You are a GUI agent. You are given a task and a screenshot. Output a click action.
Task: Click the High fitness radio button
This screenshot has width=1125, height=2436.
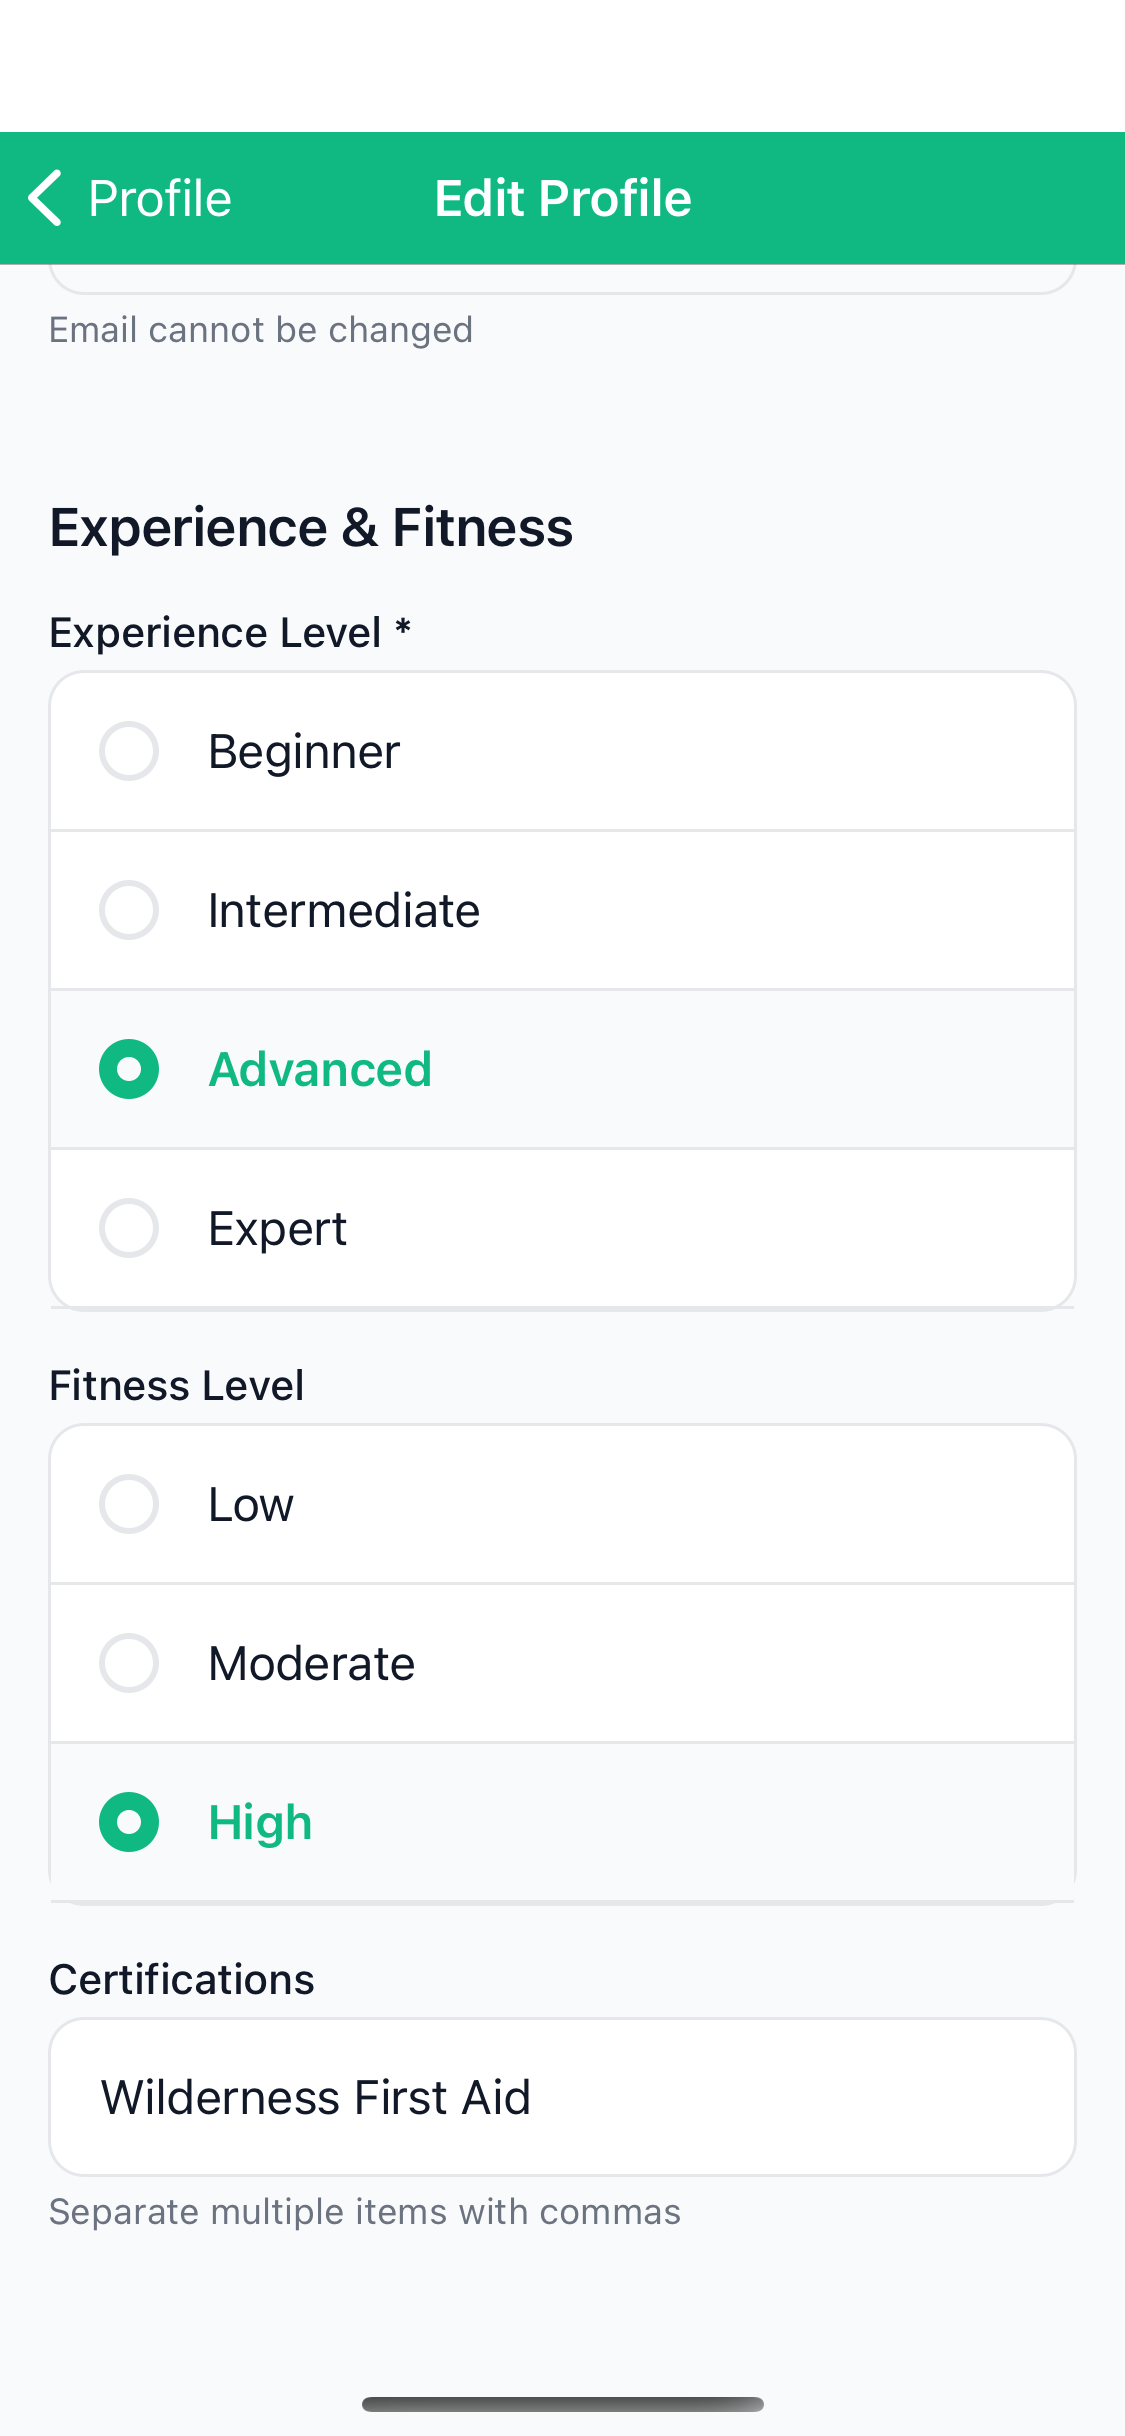click(128, 1822)
